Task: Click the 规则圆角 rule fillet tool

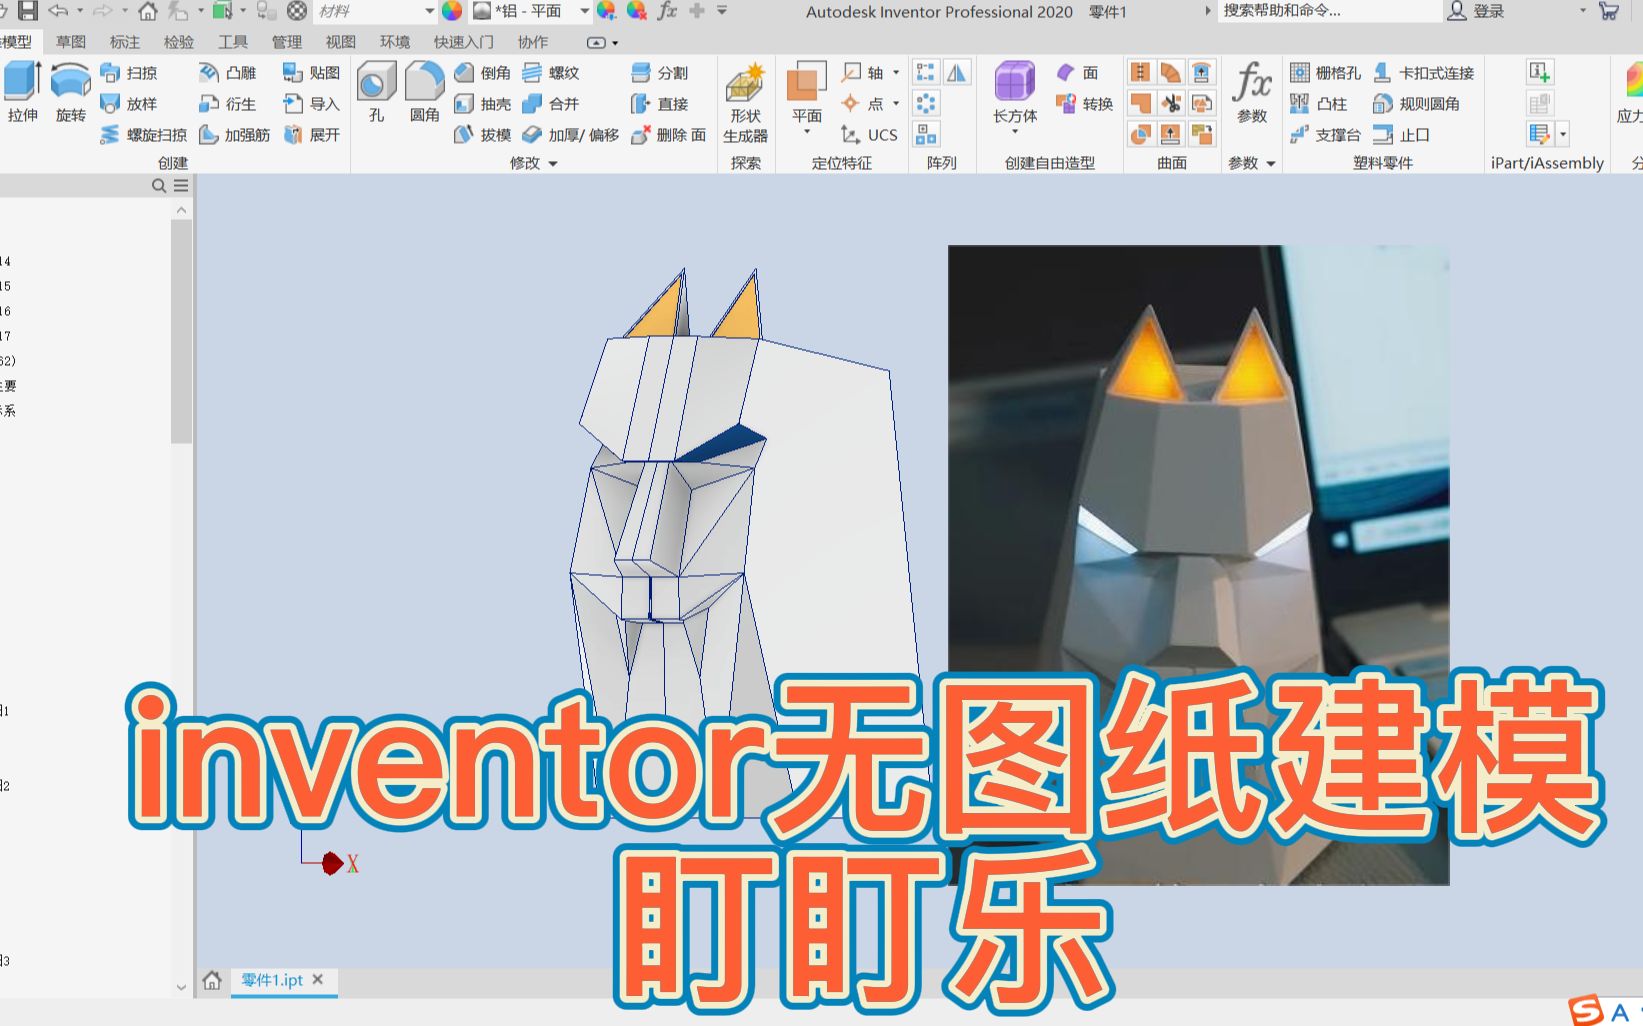Action: (1417, 104)
